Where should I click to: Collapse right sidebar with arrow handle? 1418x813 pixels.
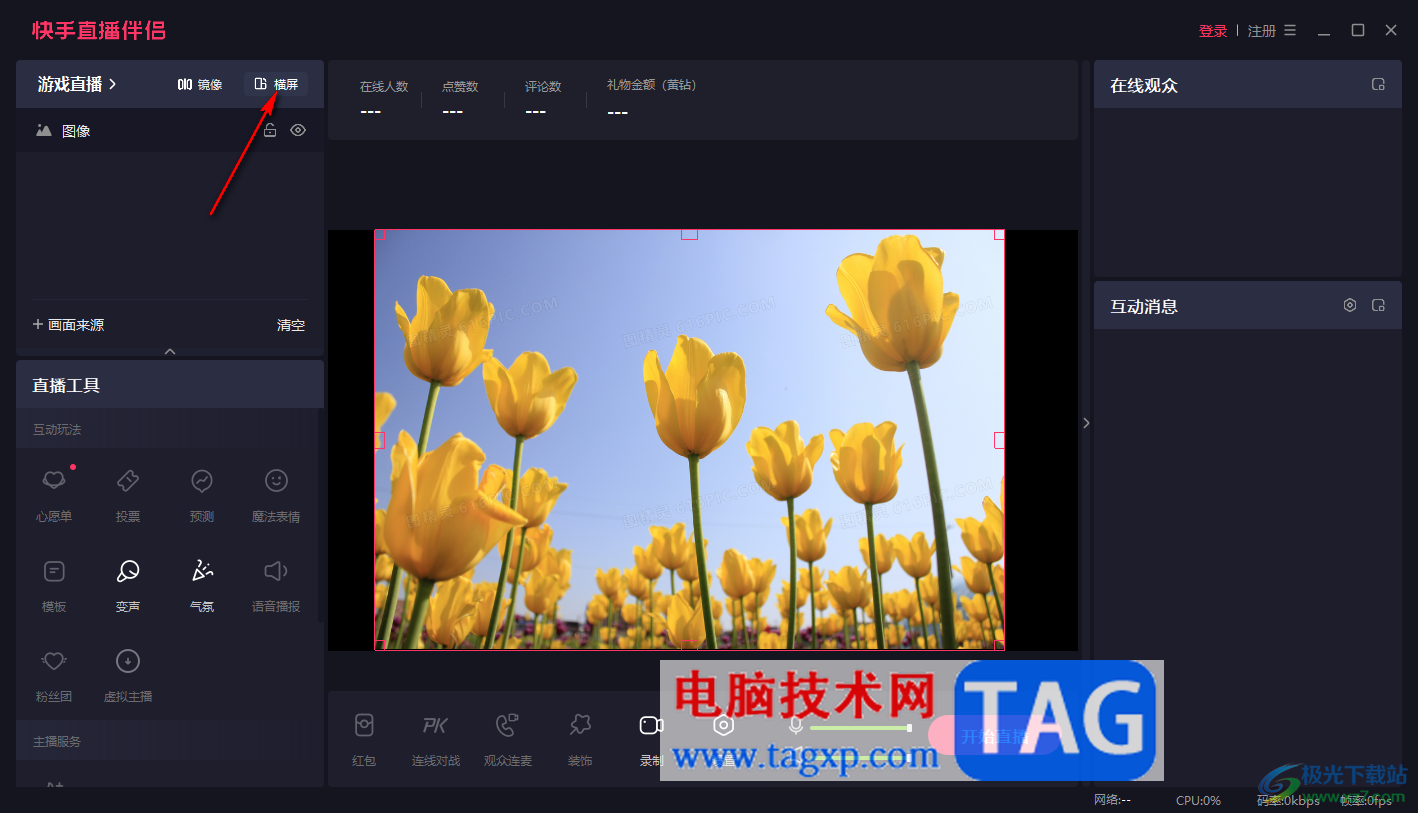tap(1086, 423)
